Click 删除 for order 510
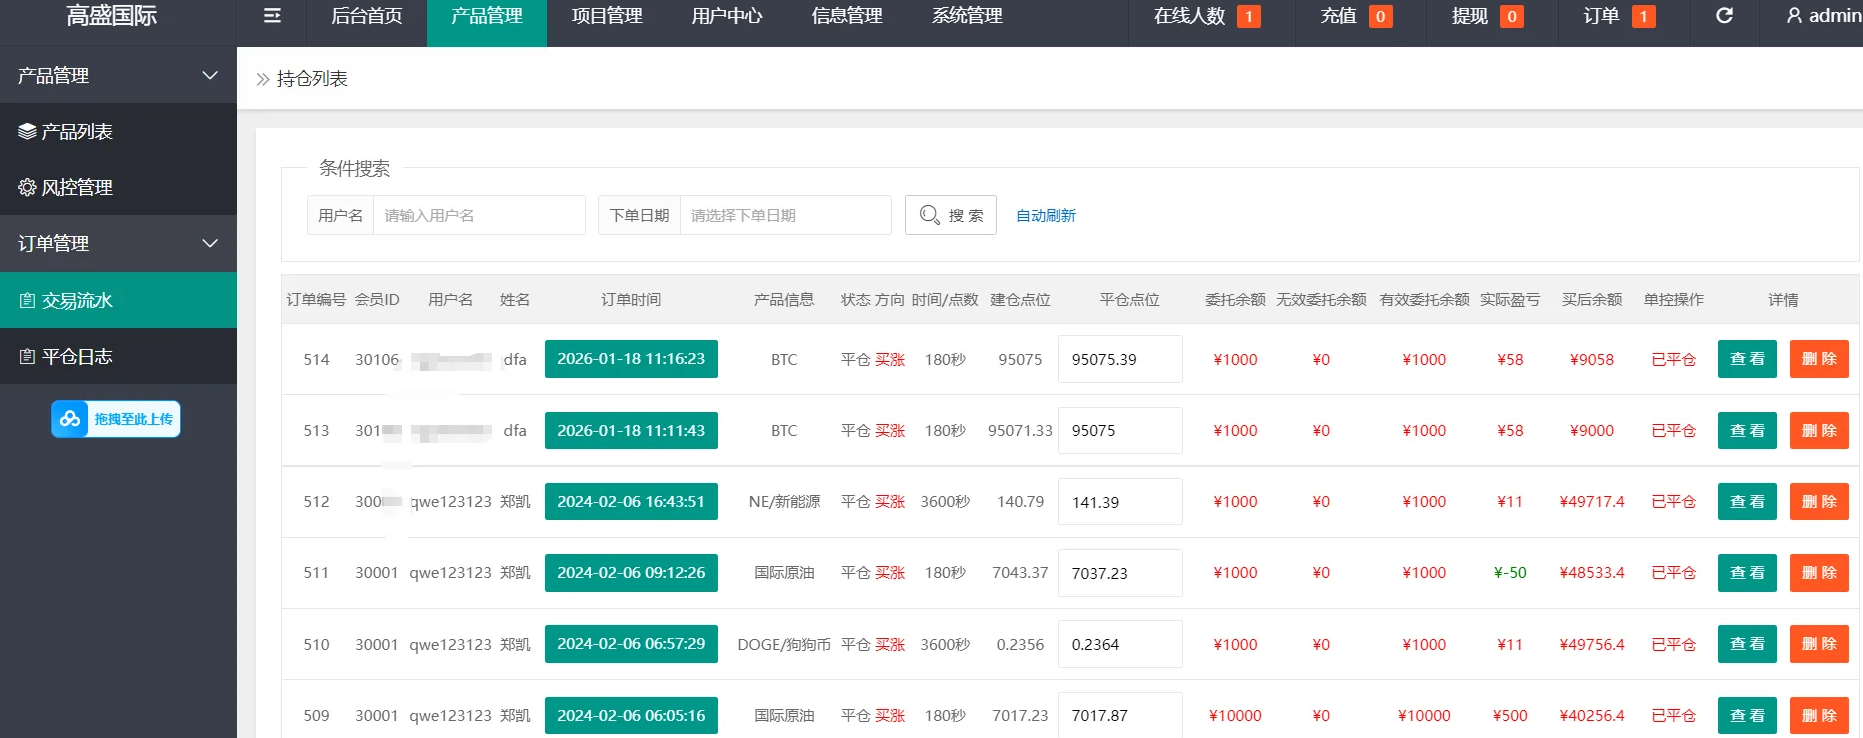The height and width of the screenshot is (738, 1863). coord(1819,644)
